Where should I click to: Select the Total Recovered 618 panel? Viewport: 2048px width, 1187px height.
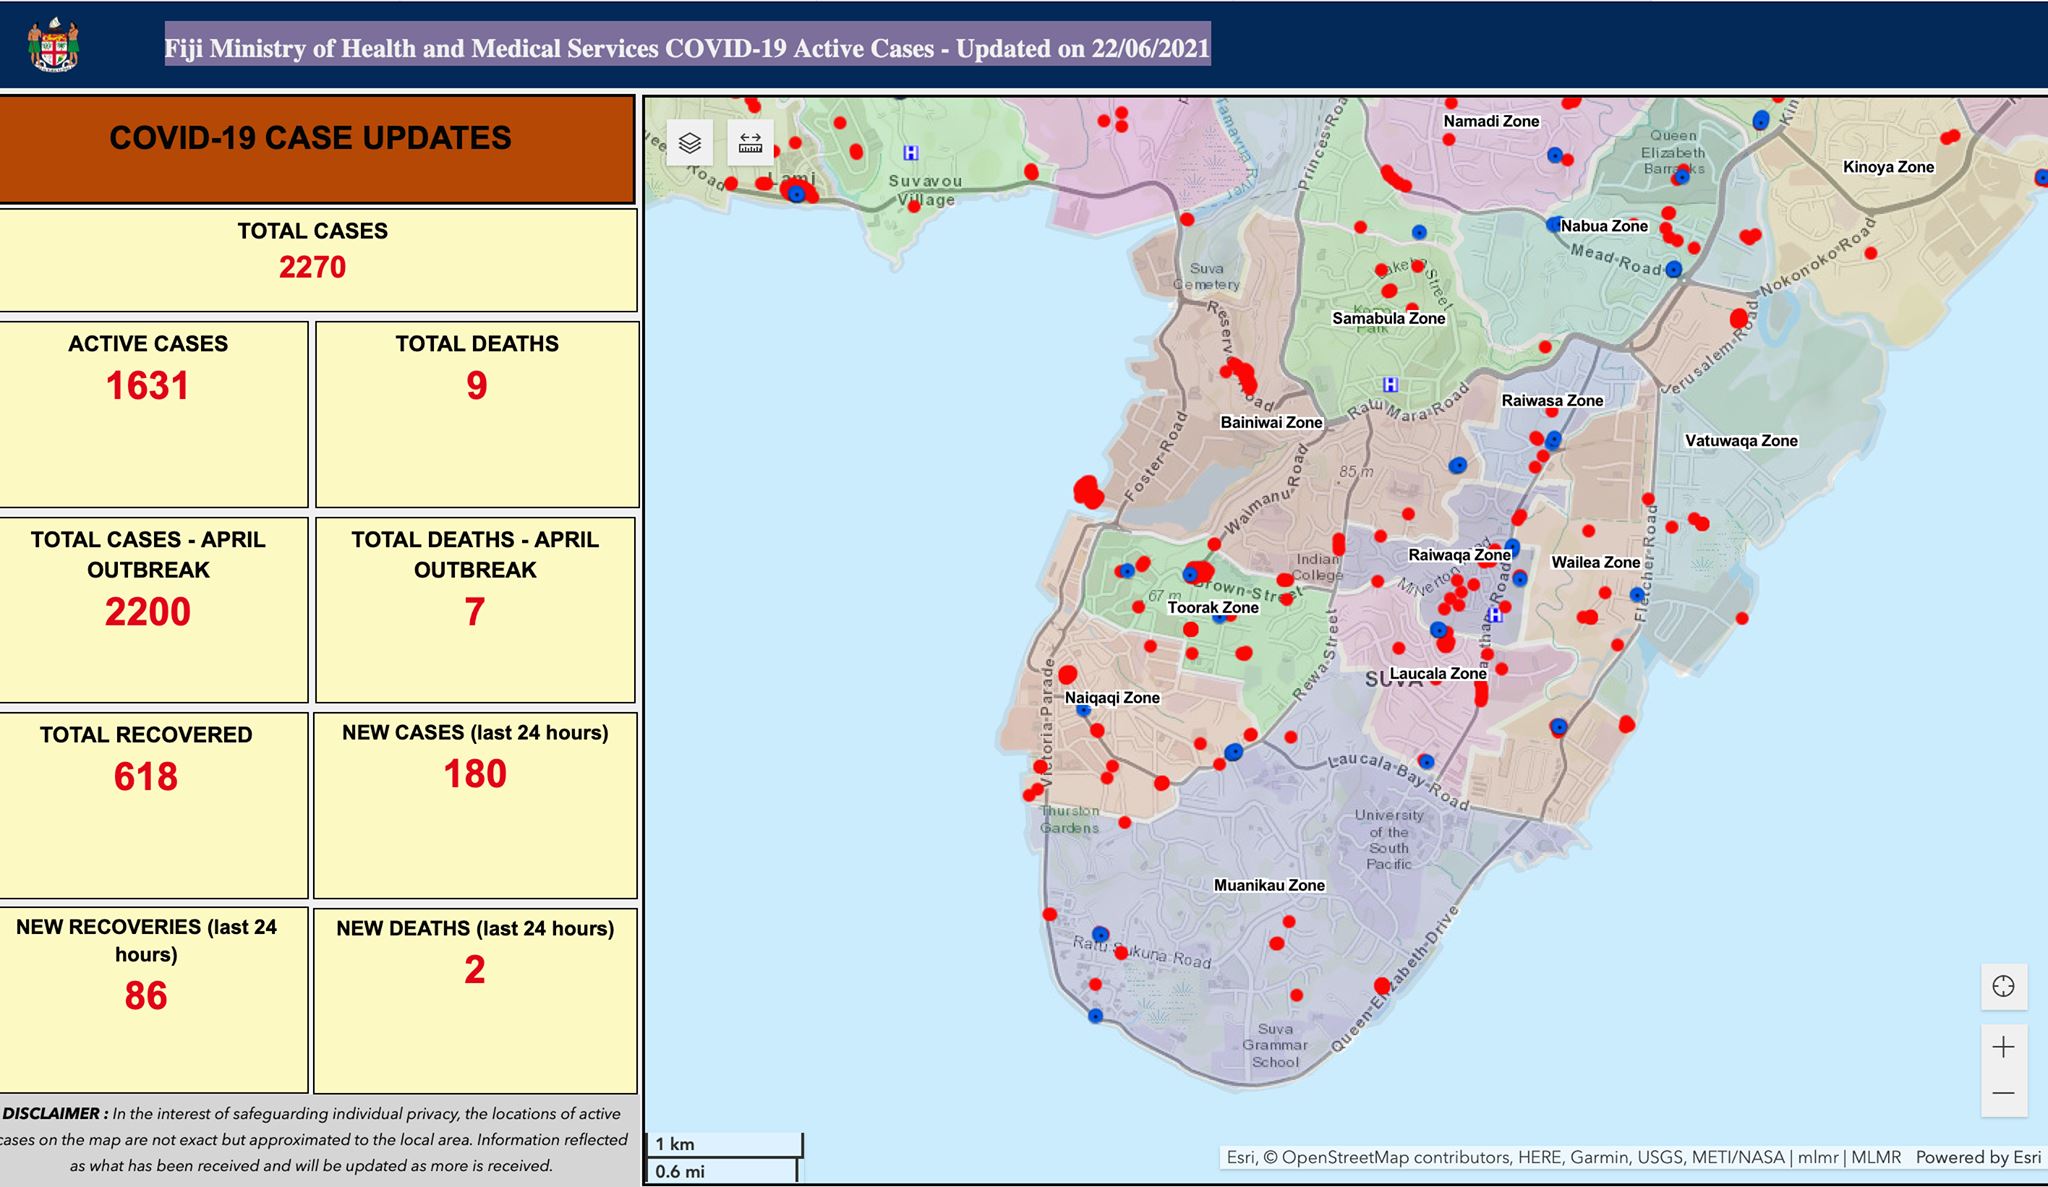[152, 805]
